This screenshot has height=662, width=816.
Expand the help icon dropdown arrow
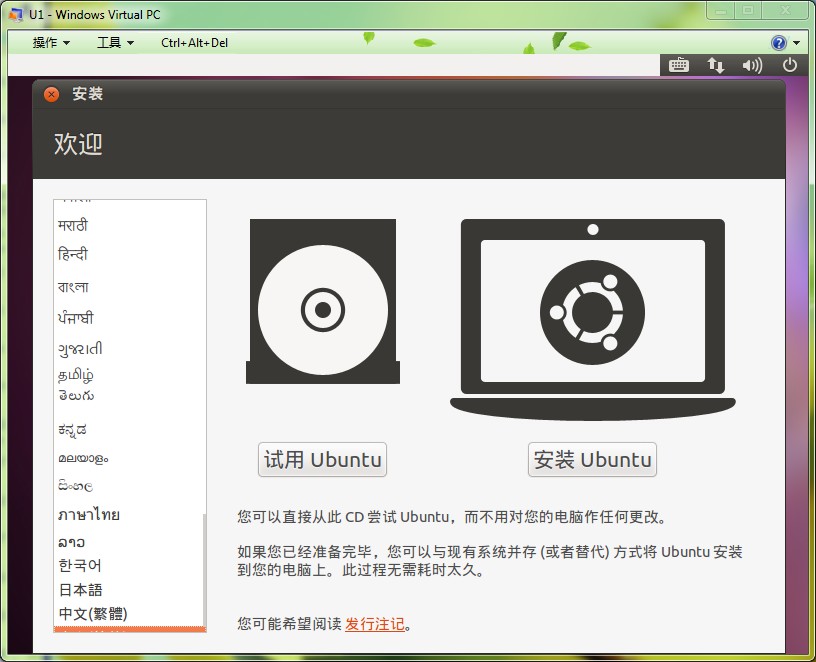[796, 43]
